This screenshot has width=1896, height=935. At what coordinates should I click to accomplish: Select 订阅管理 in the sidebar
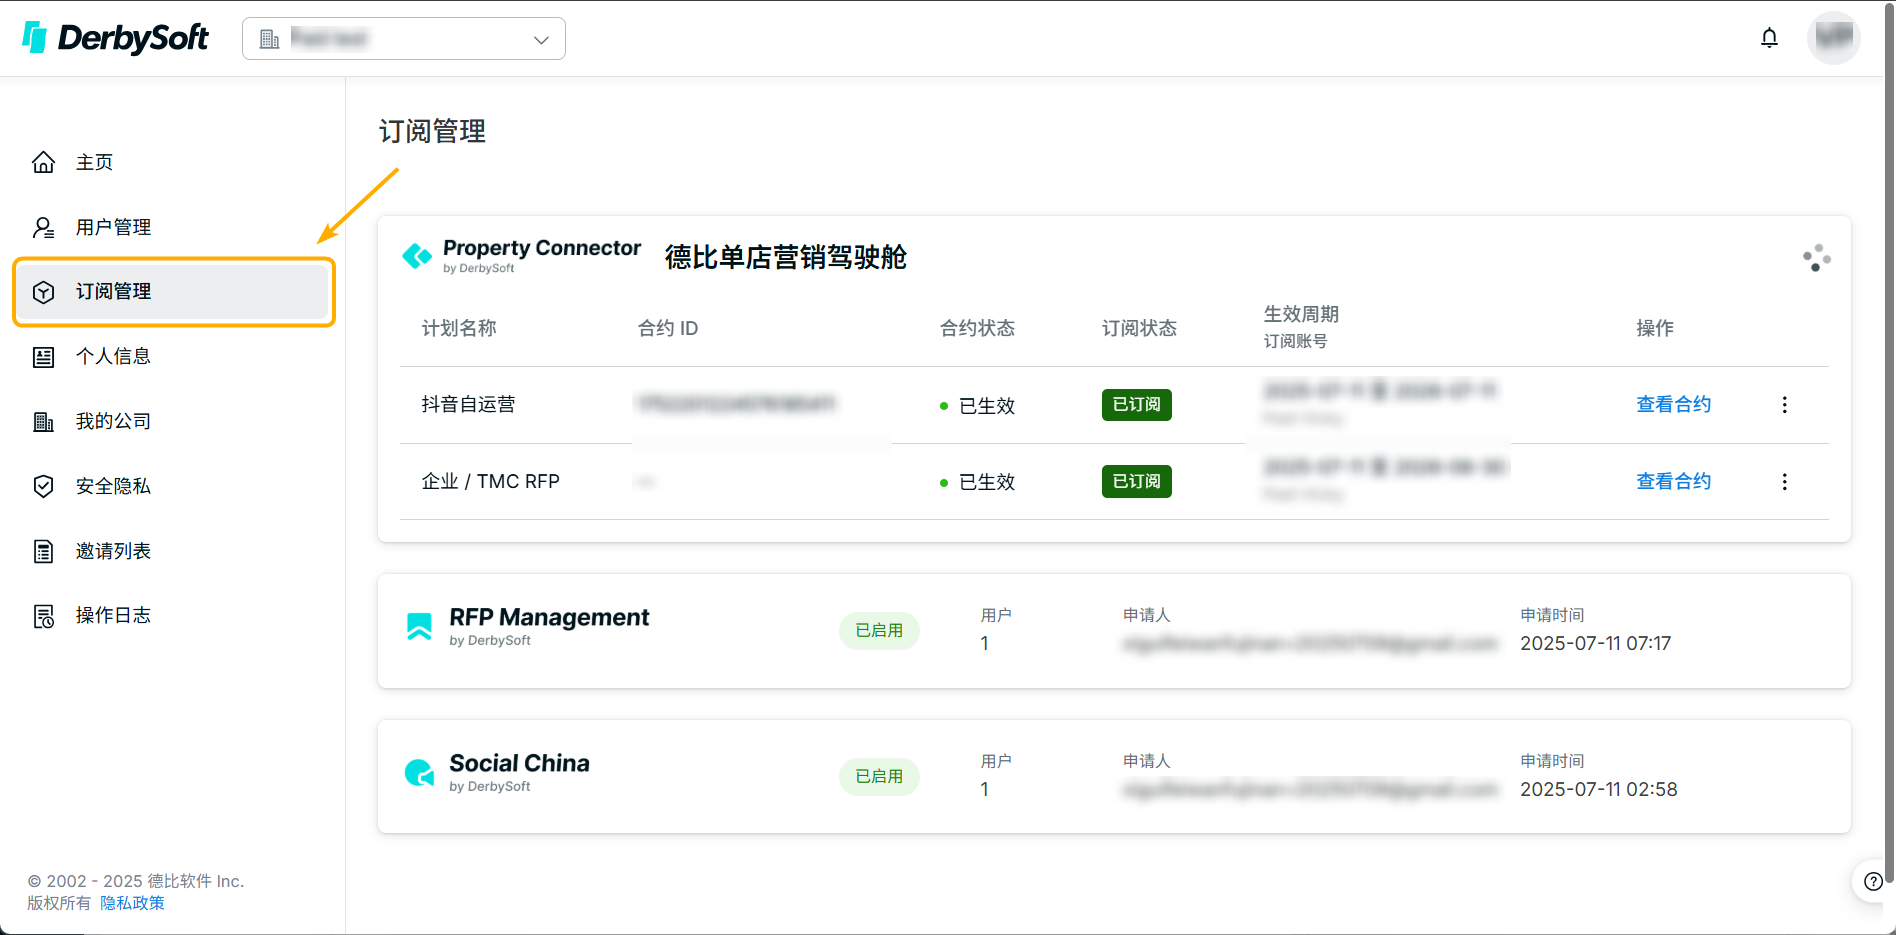coord(174,292)
